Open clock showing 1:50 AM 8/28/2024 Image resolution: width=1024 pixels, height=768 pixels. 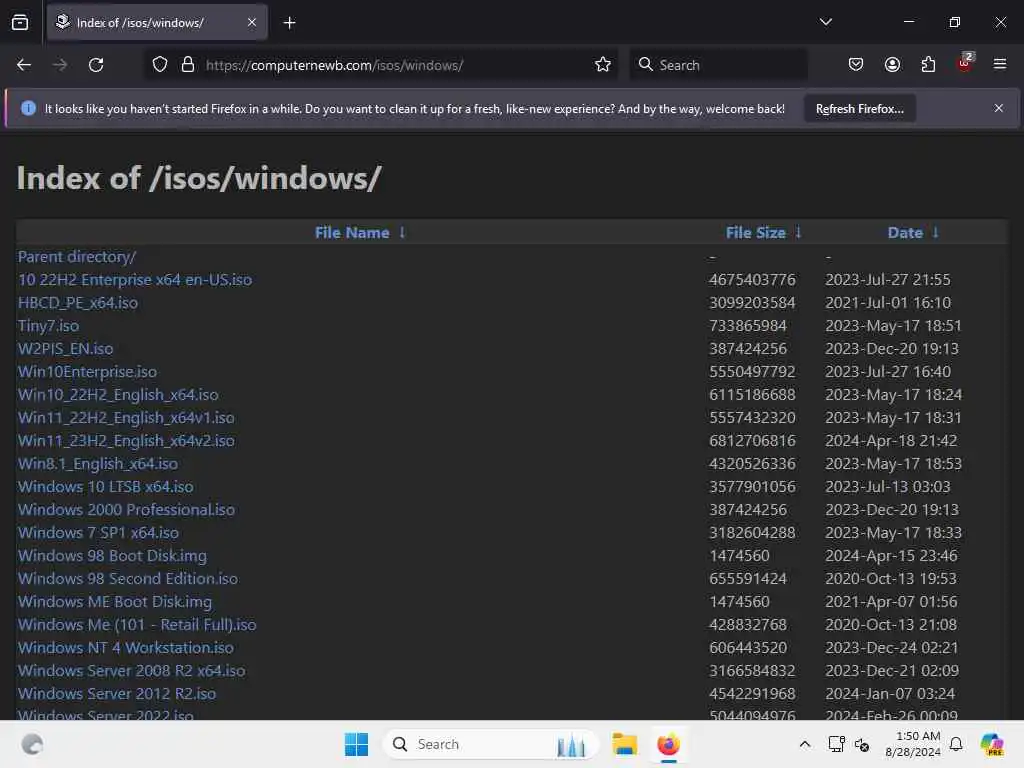click(912, 744)
